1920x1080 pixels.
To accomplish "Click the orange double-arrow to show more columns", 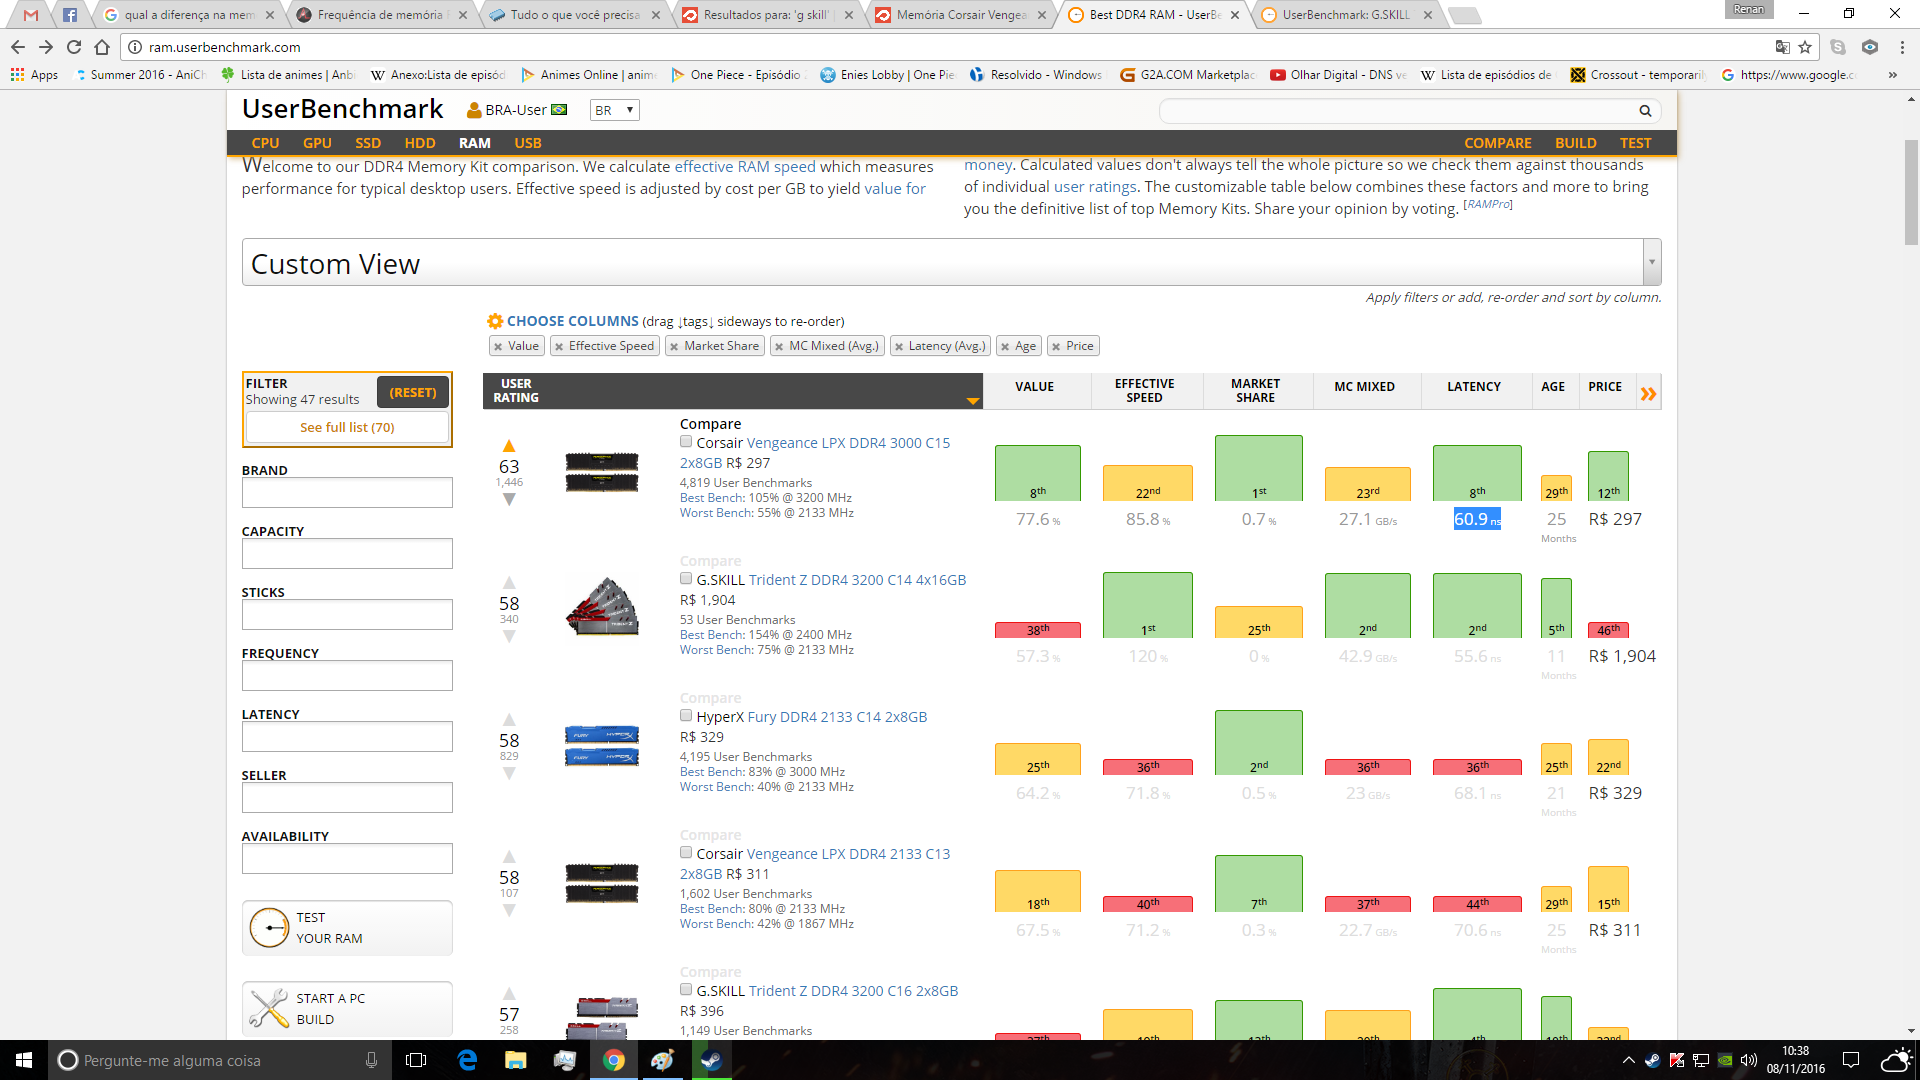I will click(1648, 394).
